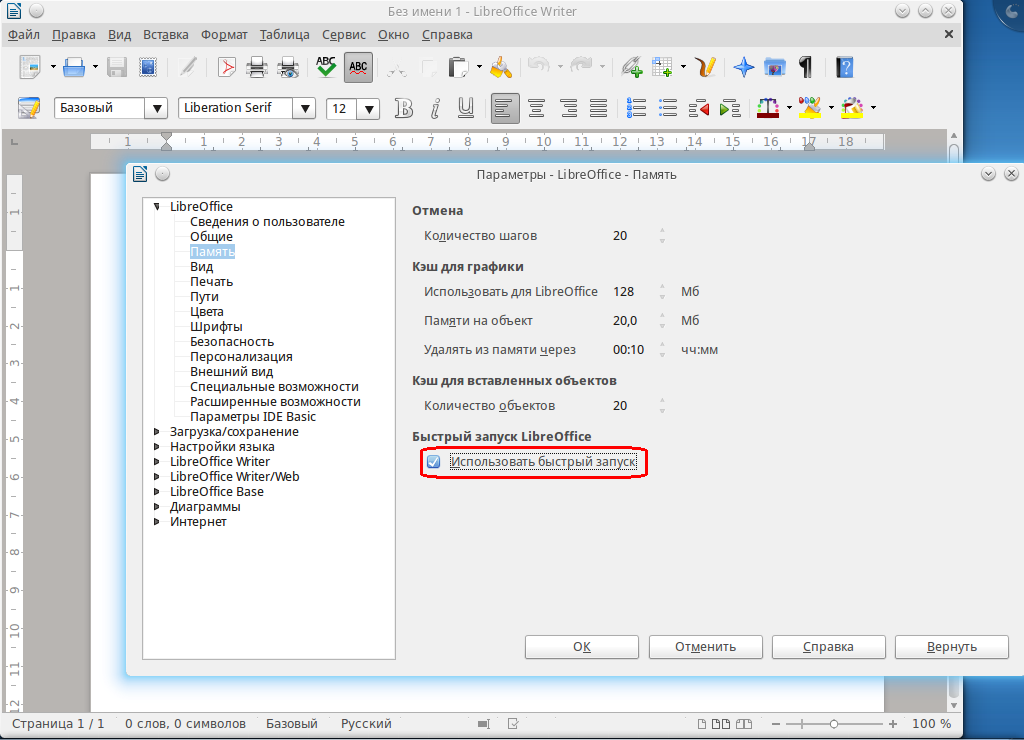
Task: Click the Bold formatting icon
Action: click(404, 108)
